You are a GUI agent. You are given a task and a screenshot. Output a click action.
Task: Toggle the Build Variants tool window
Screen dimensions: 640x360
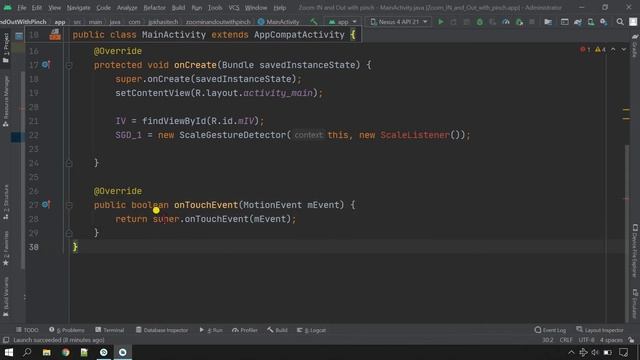6,297
